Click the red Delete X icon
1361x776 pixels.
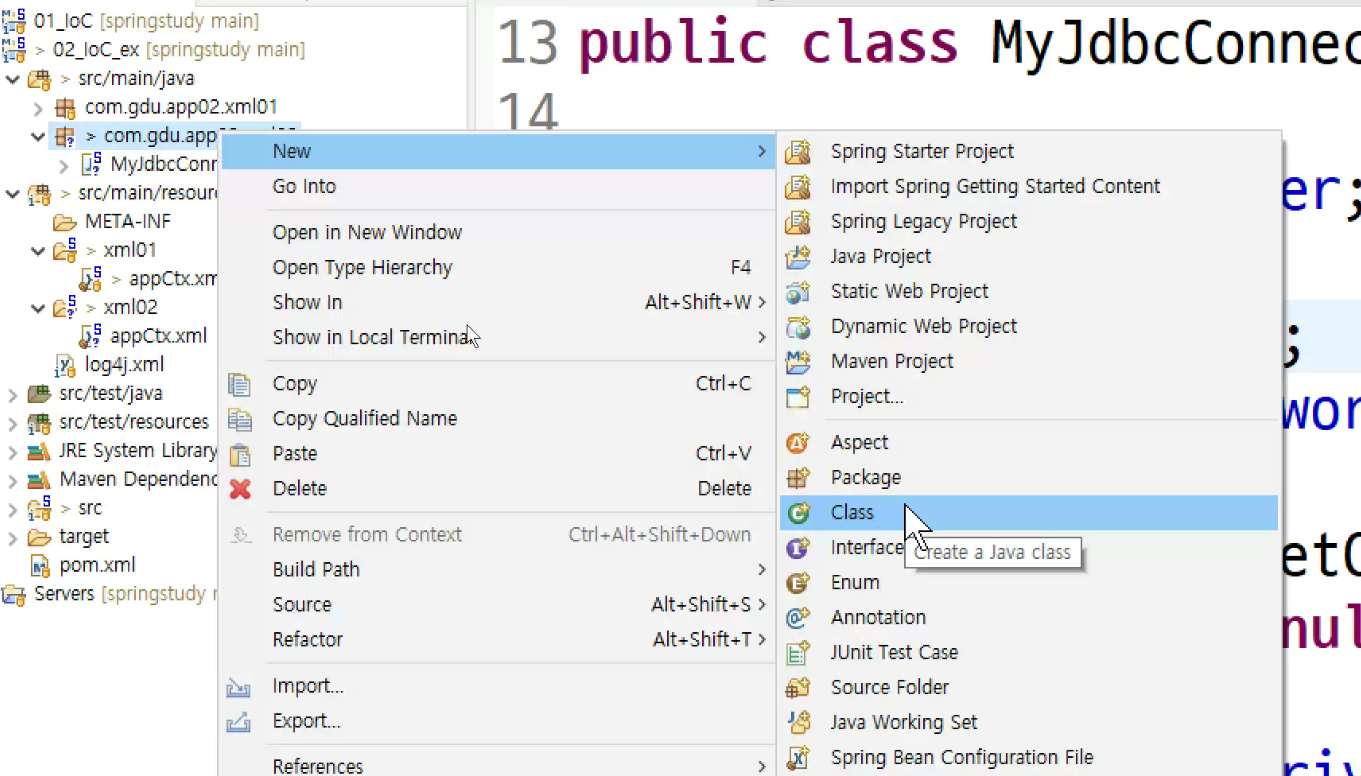click(239, 489)
